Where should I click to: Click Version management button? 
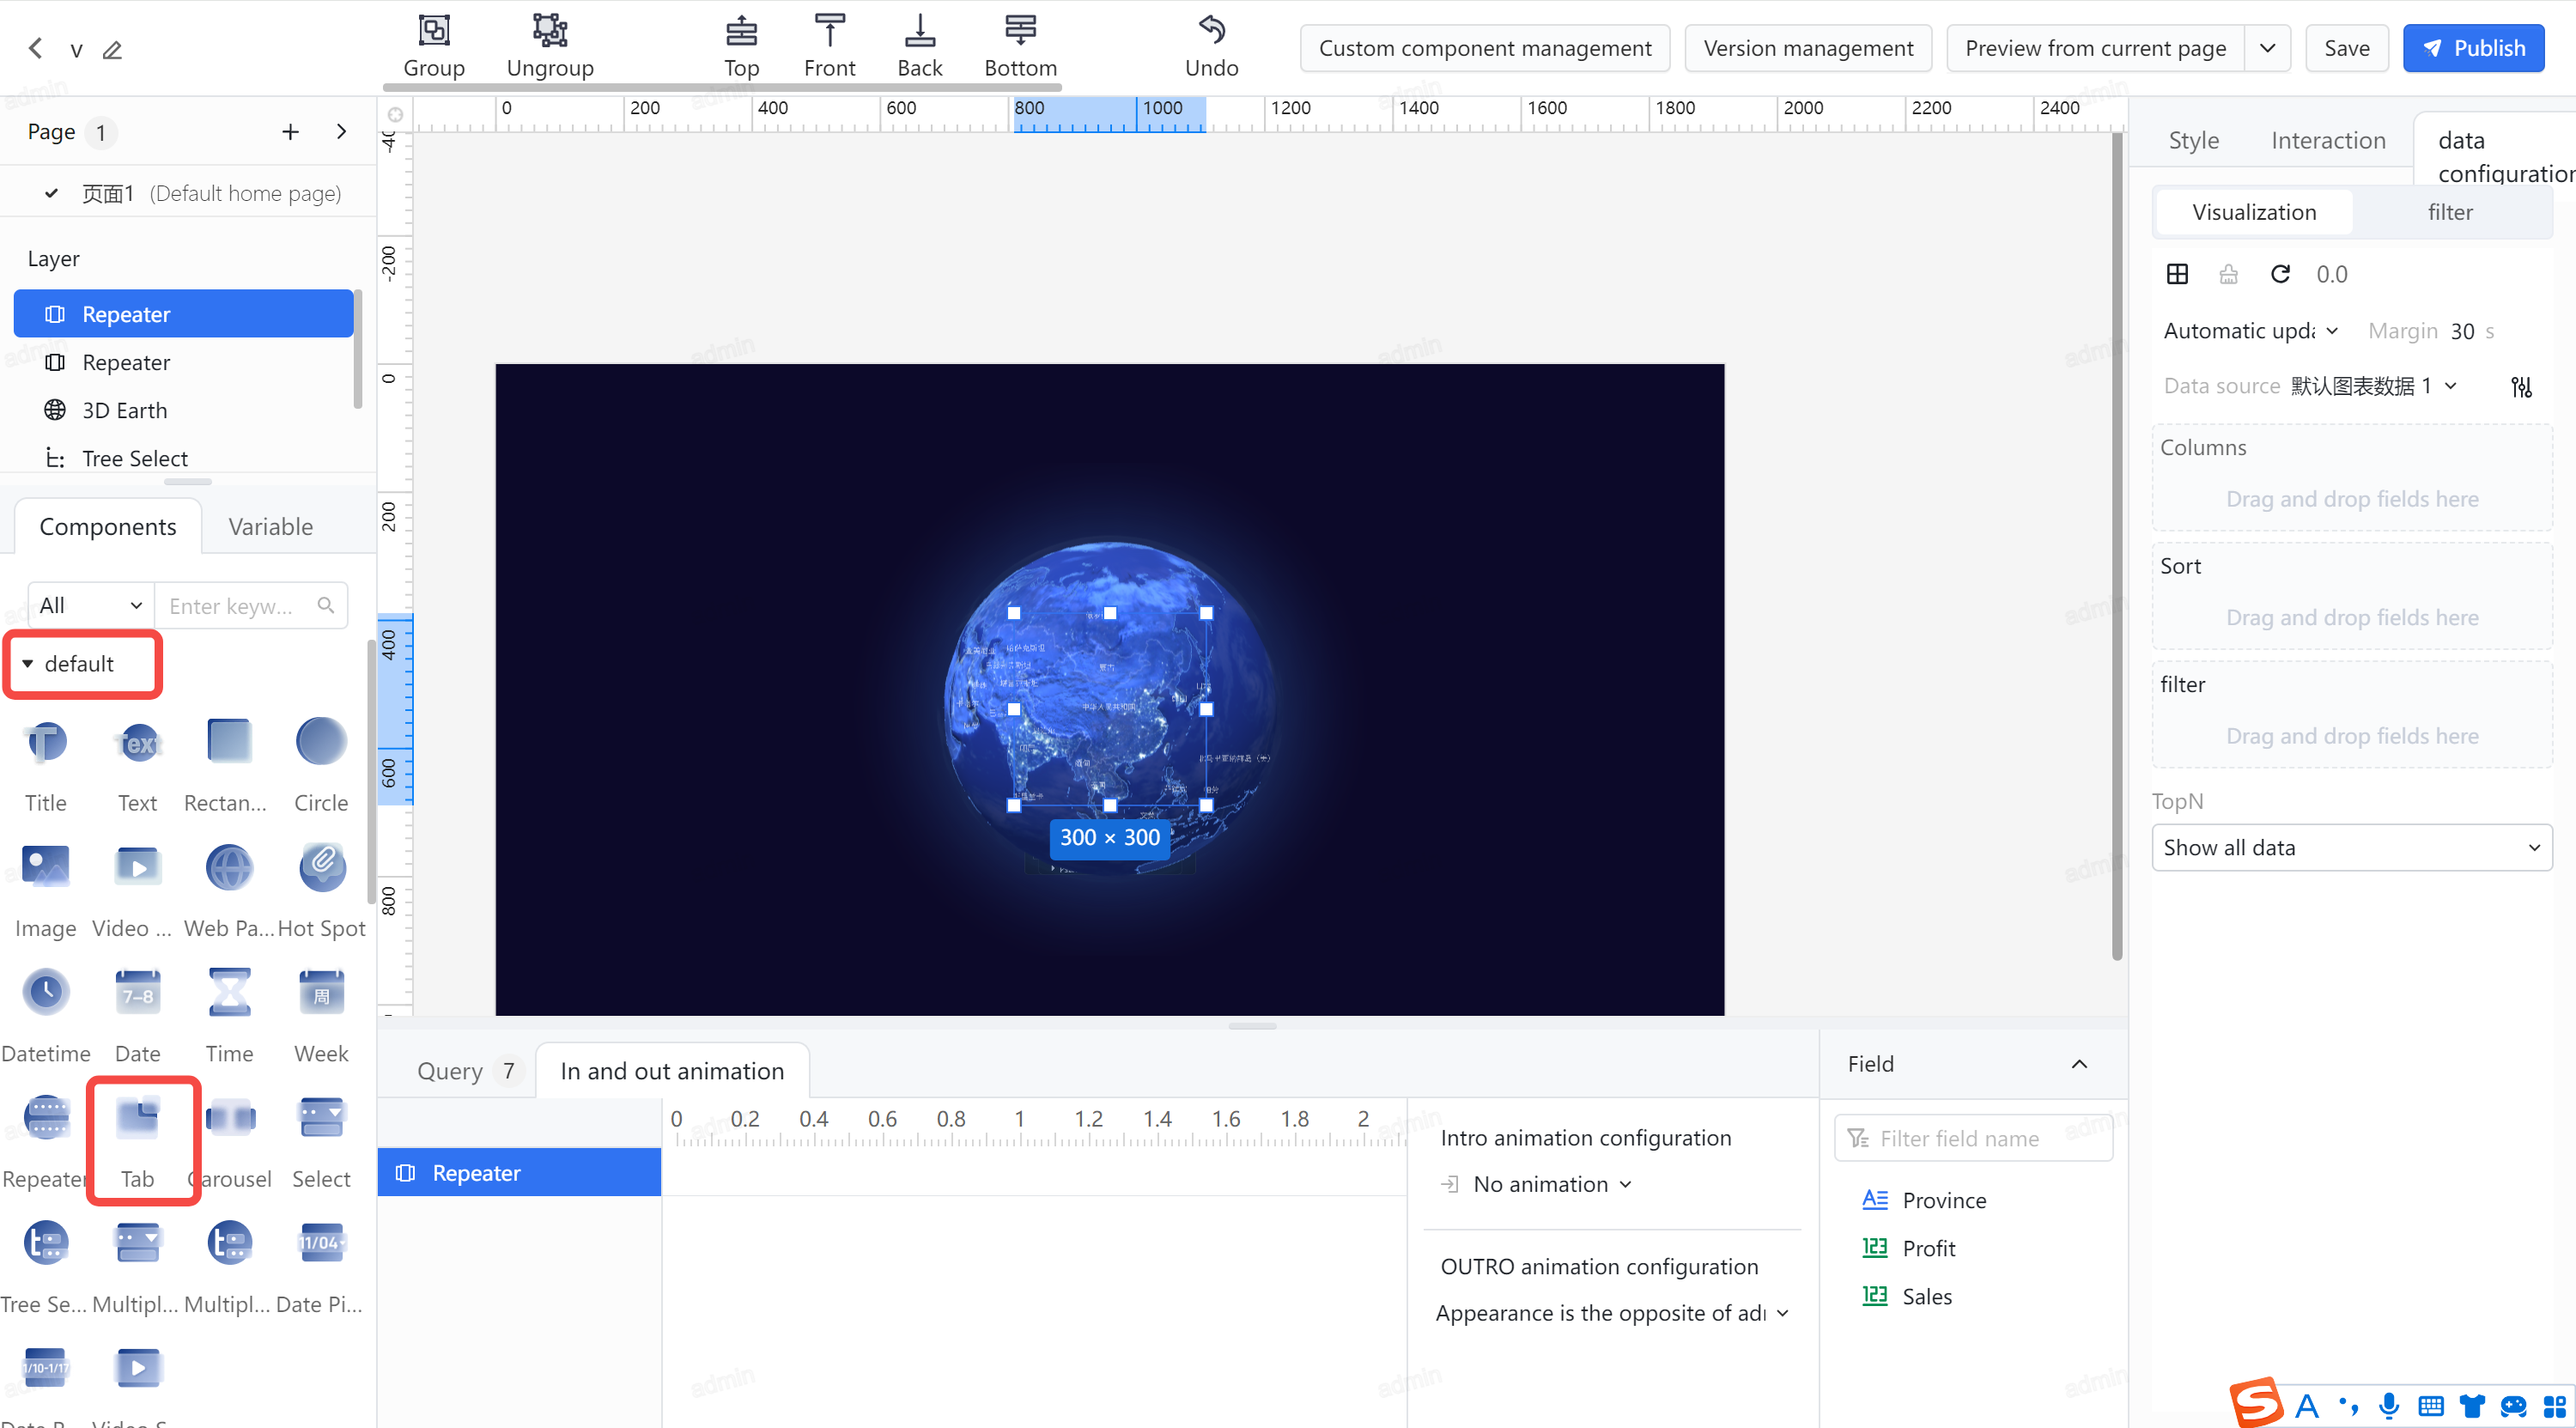coord(1808,48)
